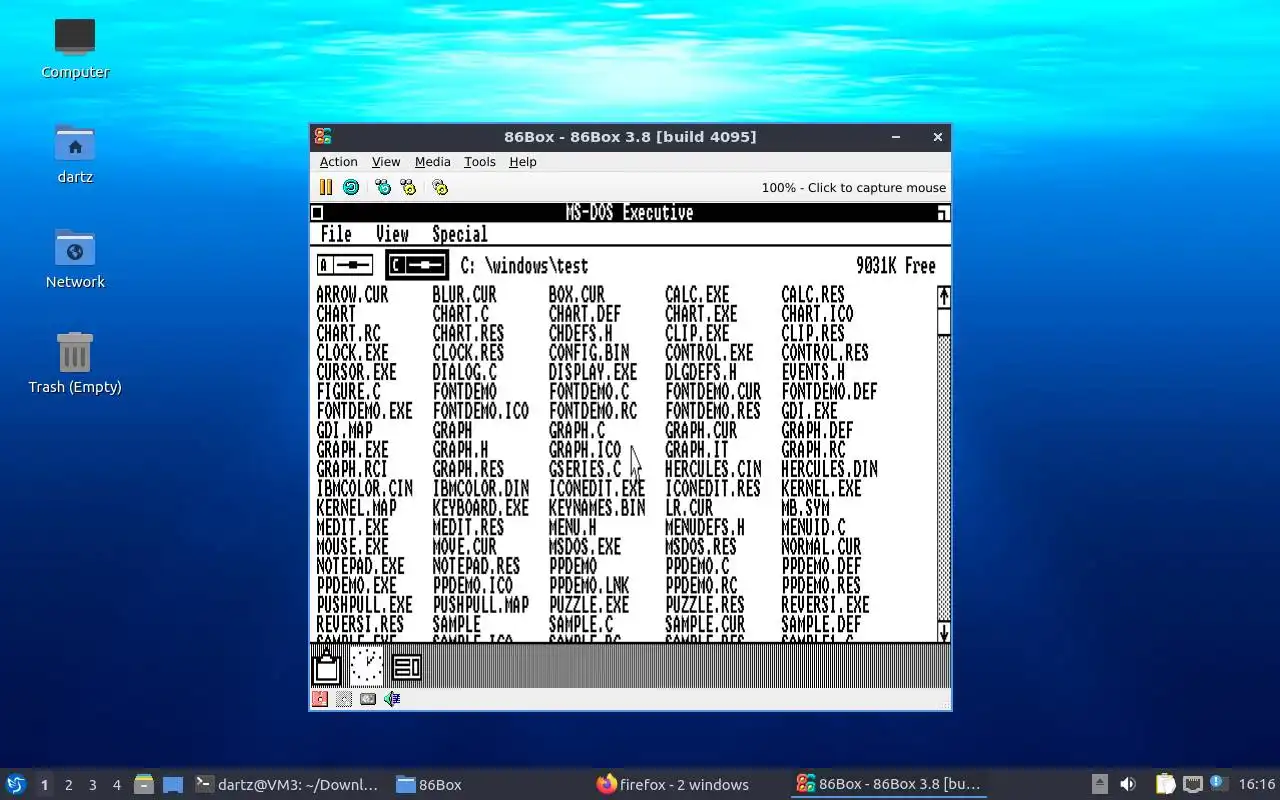Select REVERSI.EXE in the file list
1280x800 pixels.
point(825,606)
